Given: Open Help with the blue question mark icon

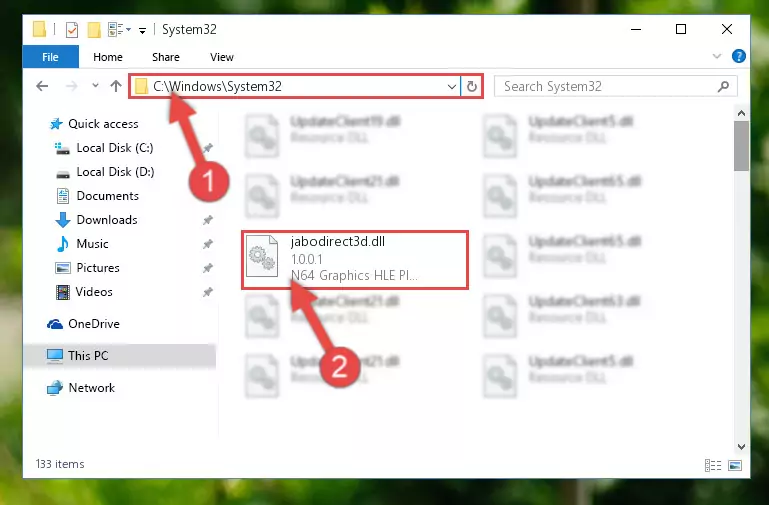Looking at the screenshot, I should (739, 56).
